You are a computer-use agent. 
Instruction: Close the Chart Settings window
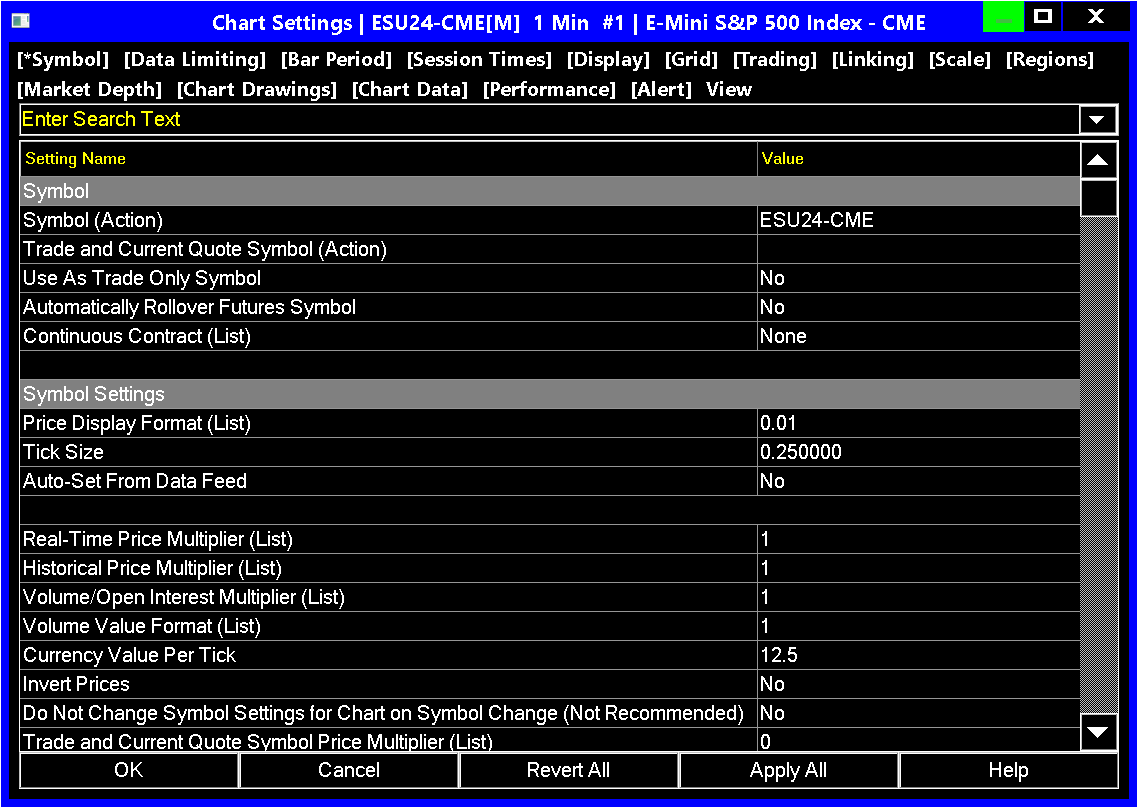point(1096,17)
